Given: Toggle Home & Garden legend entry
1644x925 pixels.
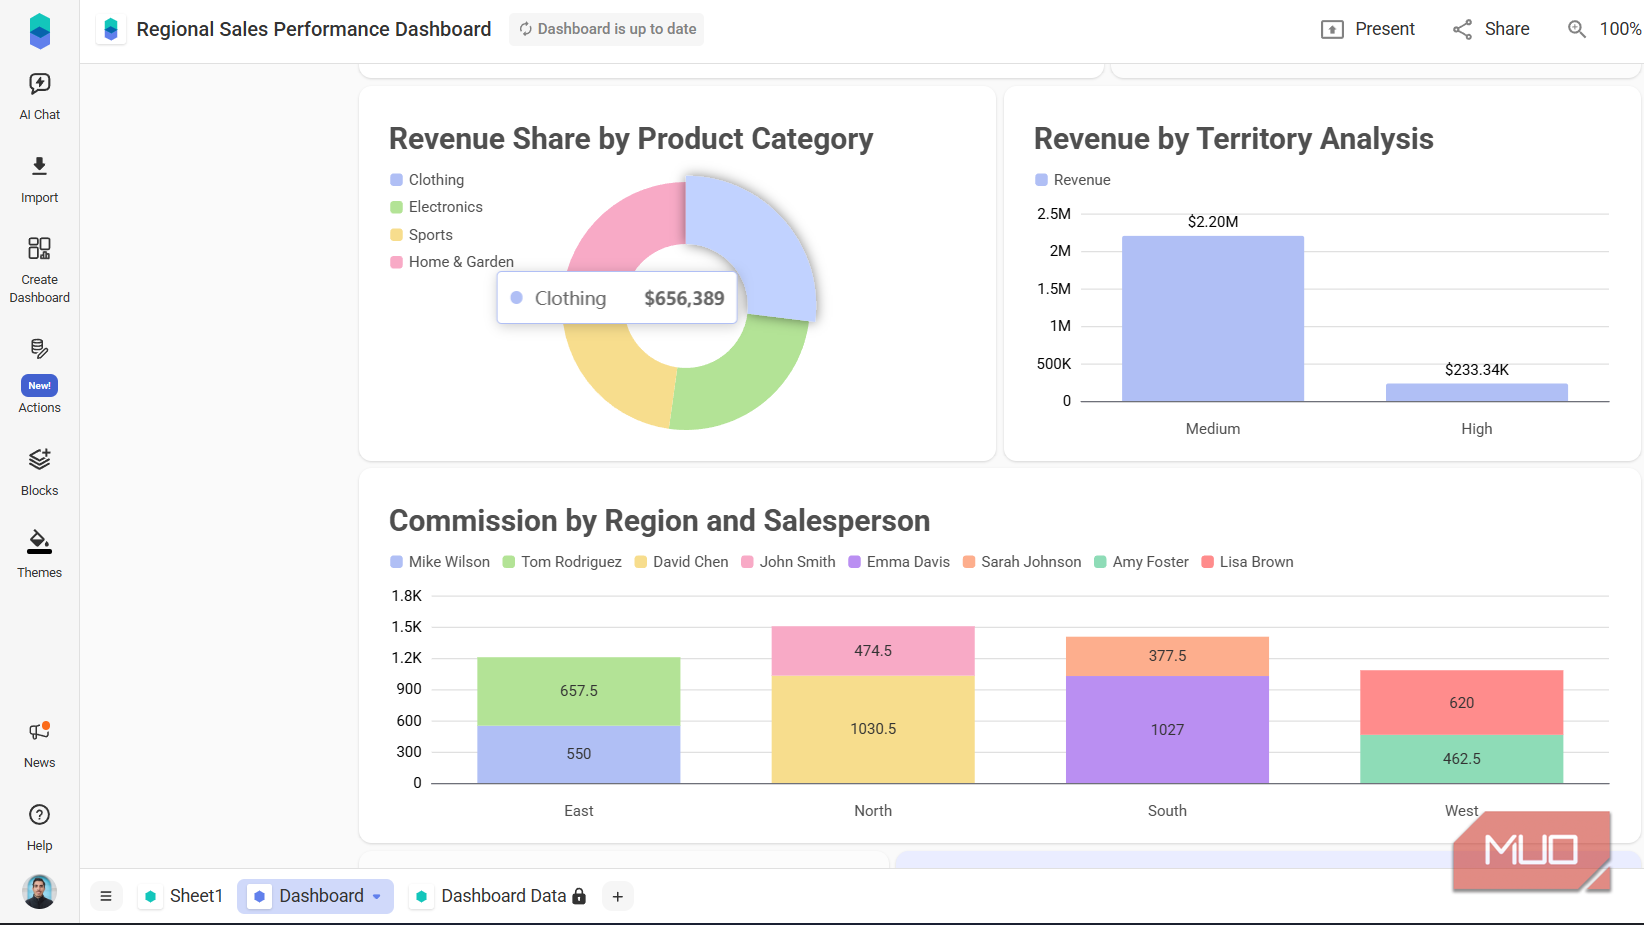Looking at the screenshot, I should pyautogui.click(x=452, y=262).
